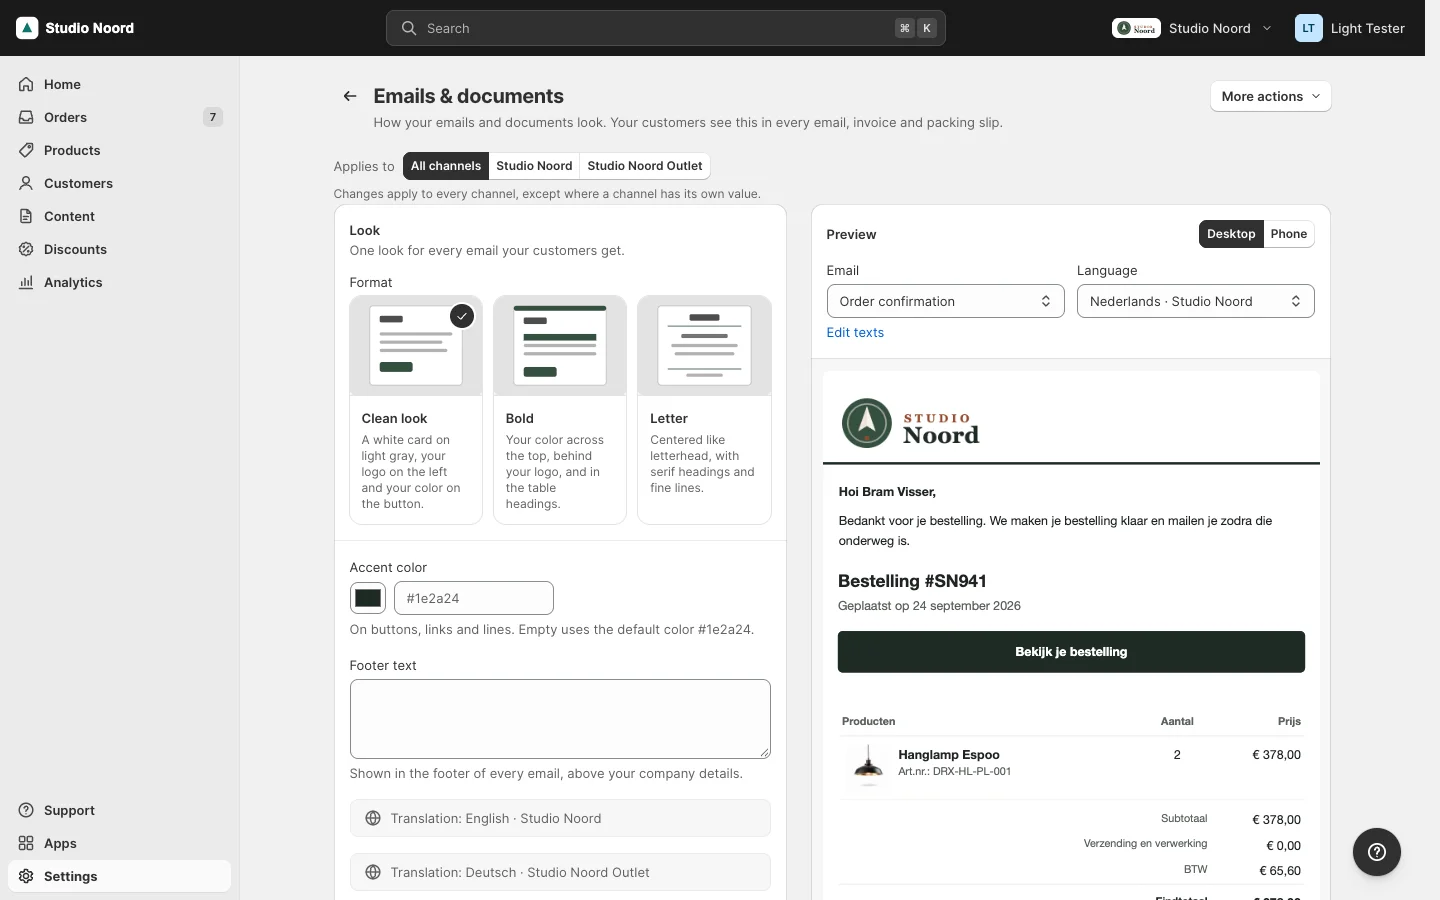
Task: Go back with the left arrow
Action: coord(350,96)
